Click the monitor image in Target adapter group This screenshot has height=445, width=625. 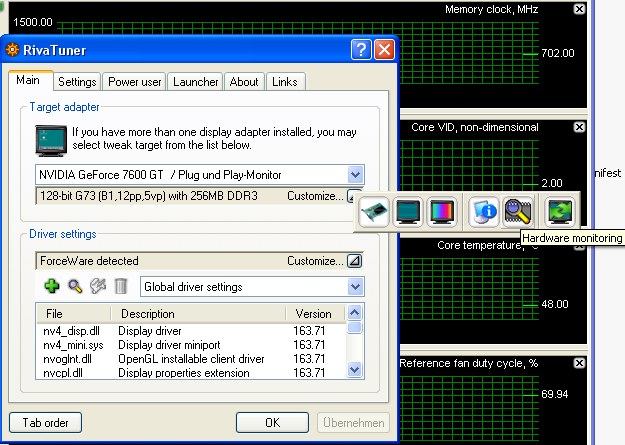pyautogui.click(x=51, y=140)
